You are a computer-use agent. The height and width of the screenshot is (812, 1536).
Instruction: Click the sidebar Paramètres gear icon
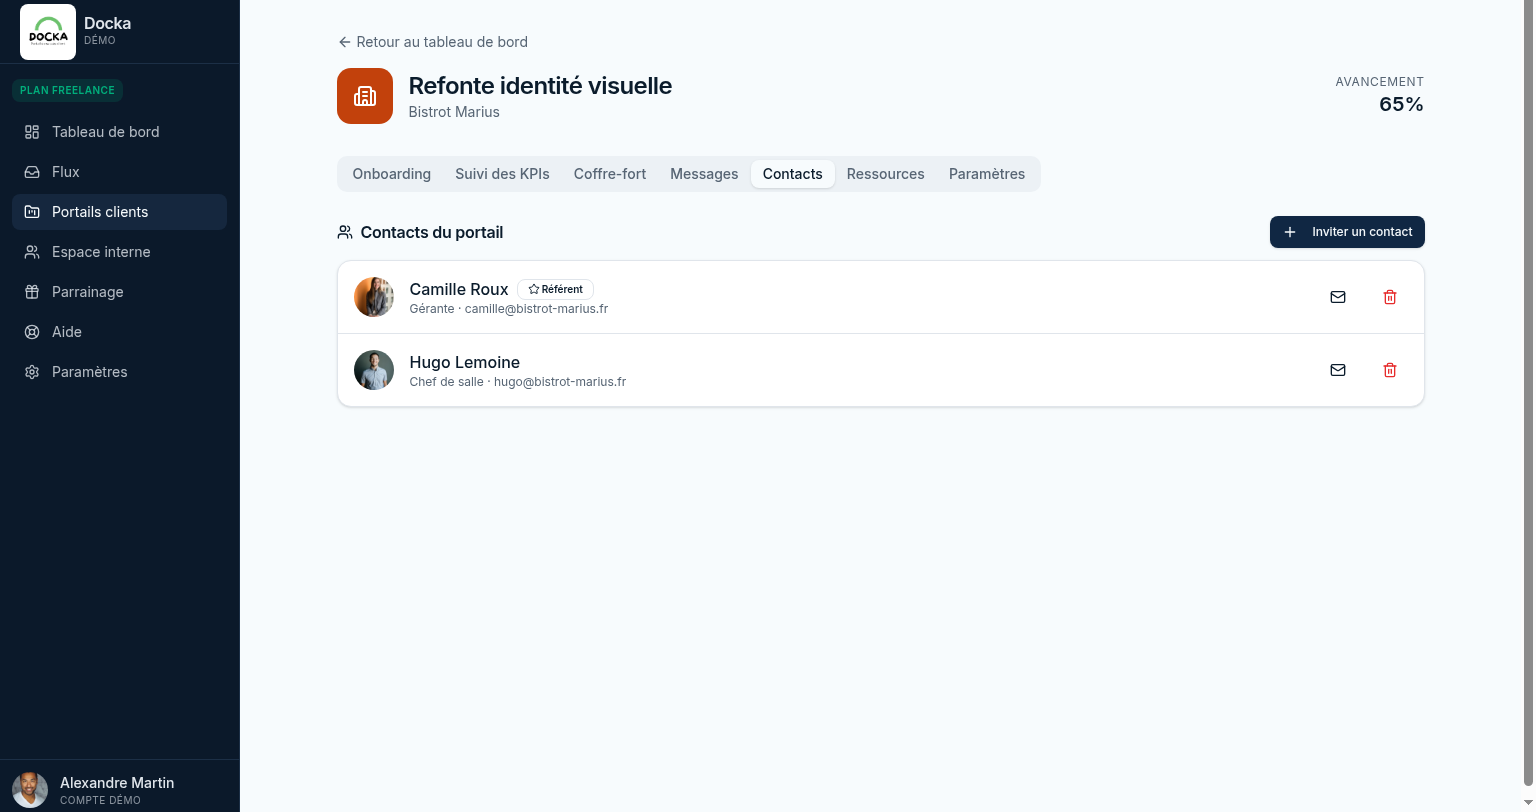point(32,372)
